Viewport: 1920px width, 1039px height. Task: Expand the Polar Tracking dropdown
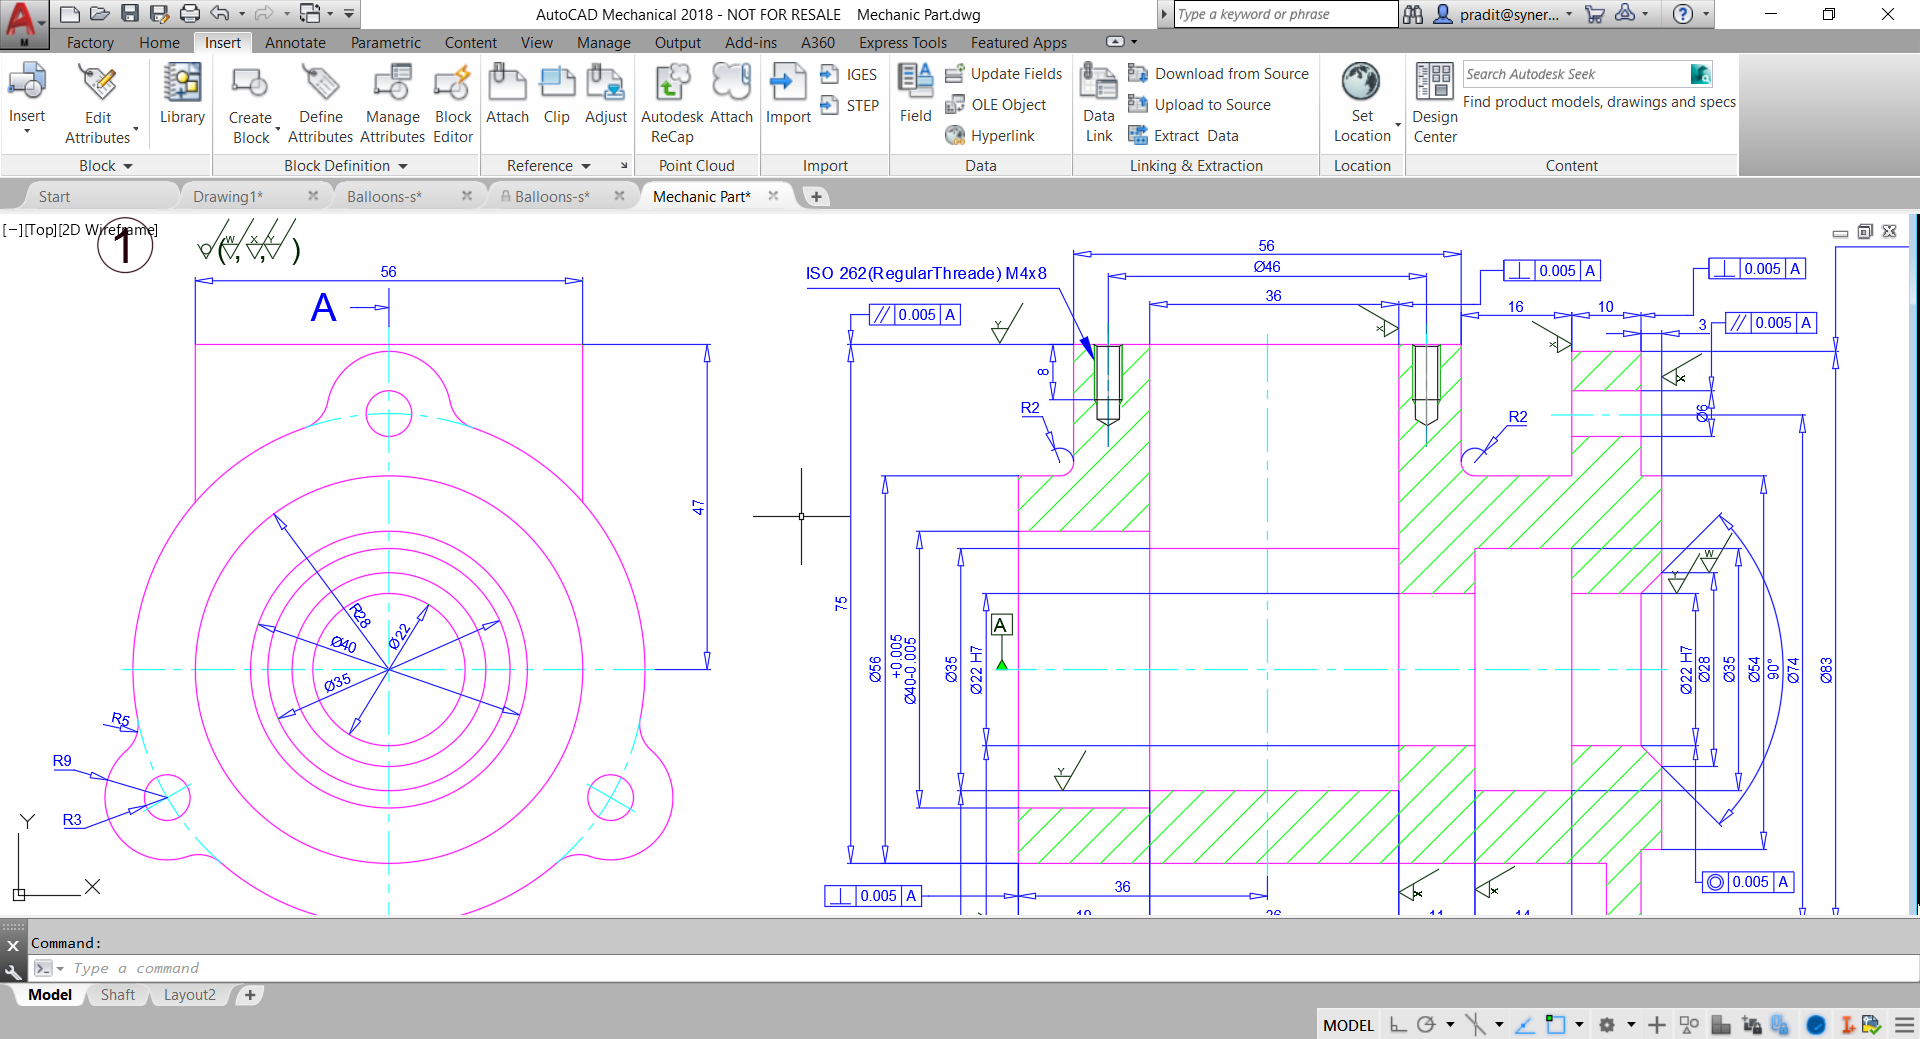(x=1450, y=1024)
